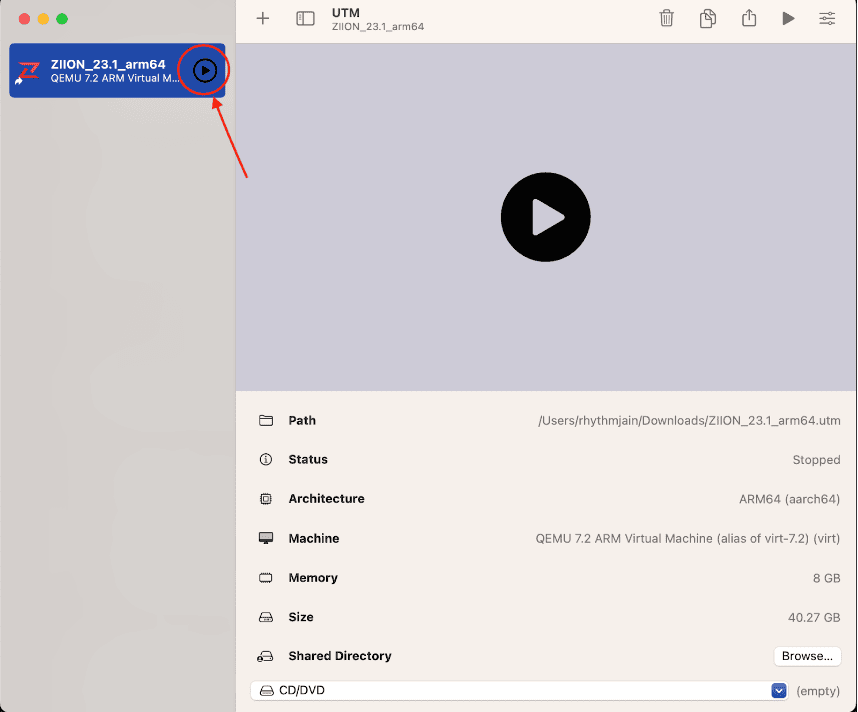Click the QEMU 7.2 ARM Virtual Machine value
Viewport: 858px width, 712px height.
tap(688, 539)
